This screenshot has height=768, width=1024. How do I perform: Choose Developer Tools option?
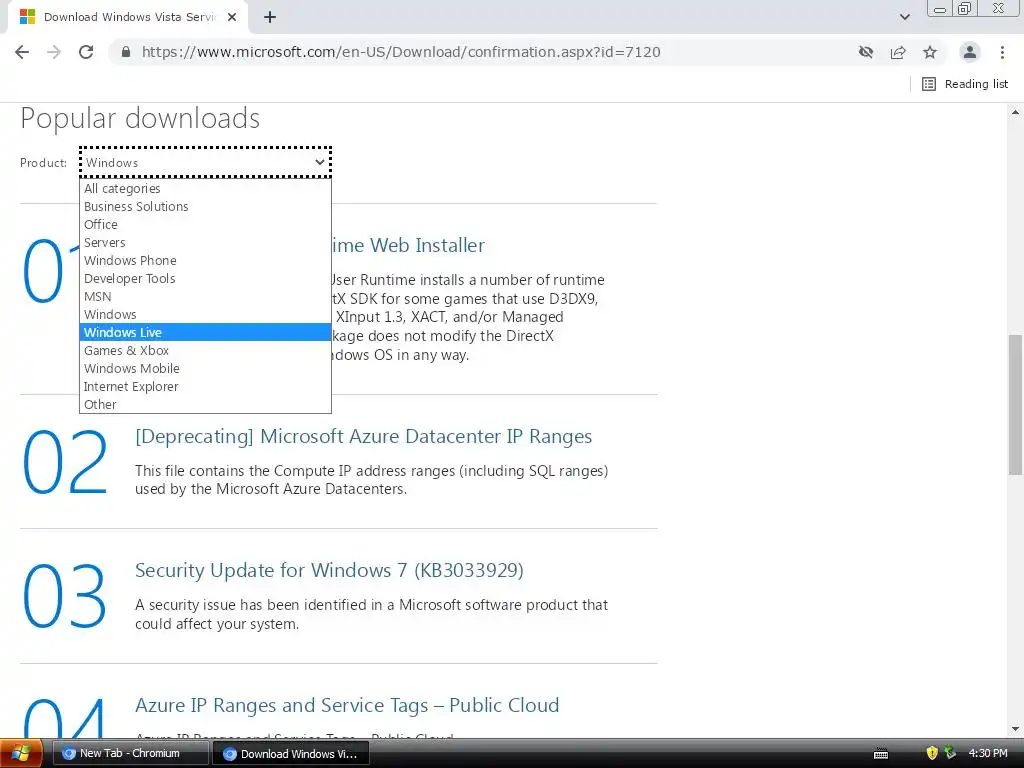point(205,278)
